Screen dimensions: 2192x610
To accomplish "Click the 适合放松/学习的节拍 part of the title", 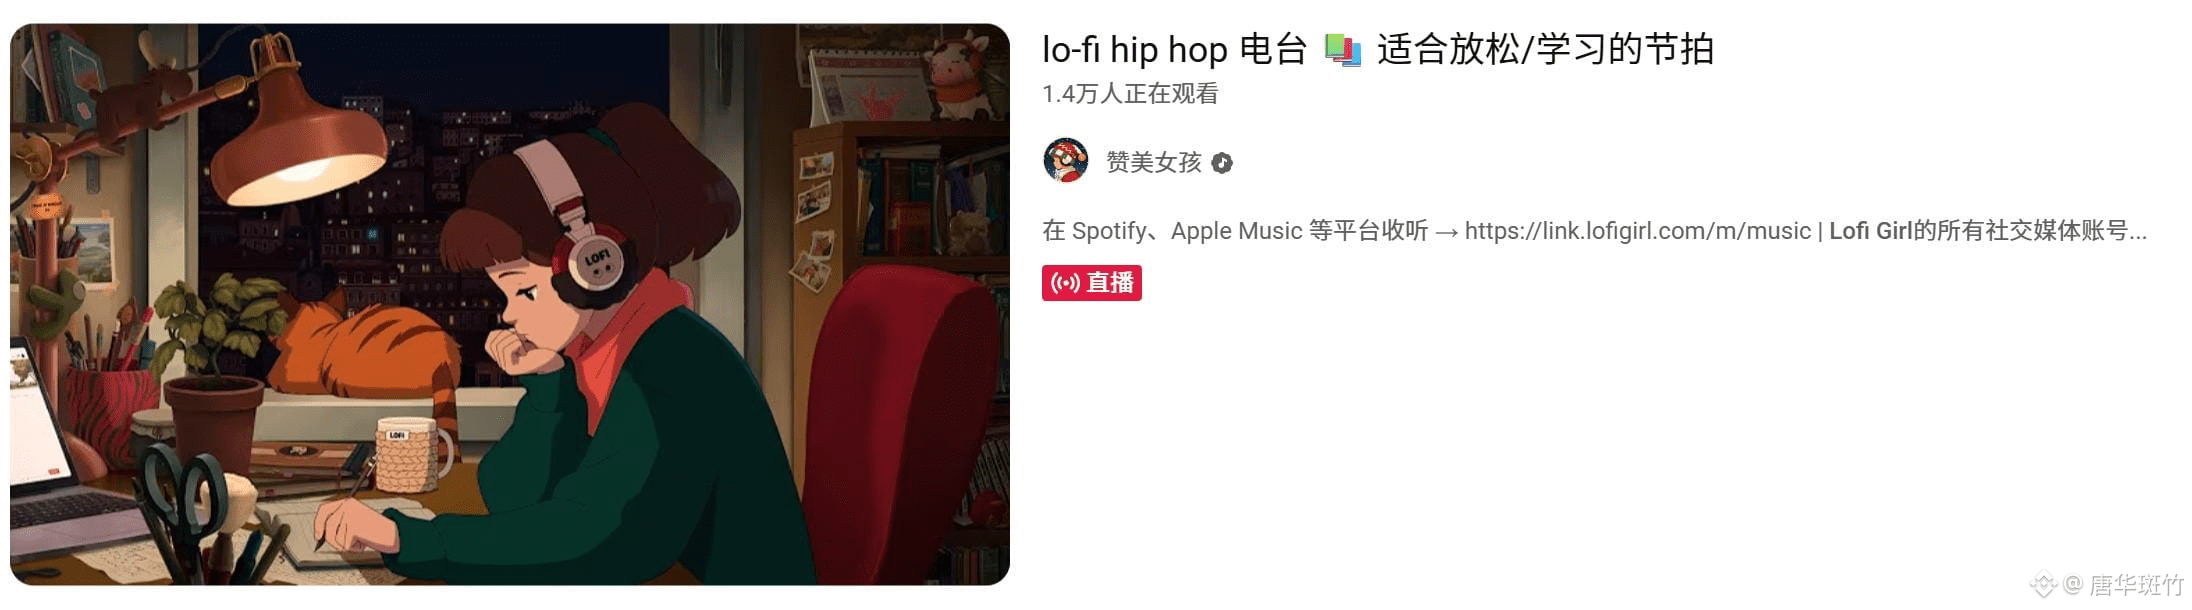I will point(1545,50).
